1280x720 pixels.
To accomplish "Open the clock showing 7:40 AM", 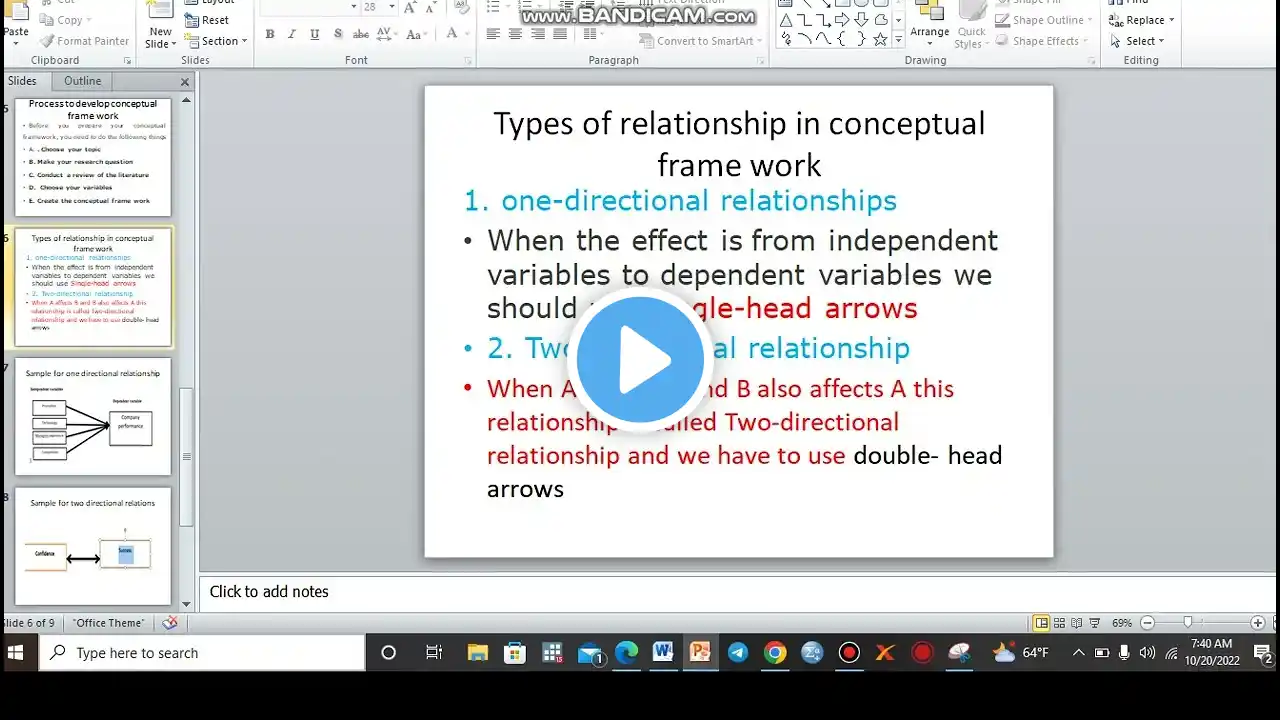I will tap(1212, 652).
